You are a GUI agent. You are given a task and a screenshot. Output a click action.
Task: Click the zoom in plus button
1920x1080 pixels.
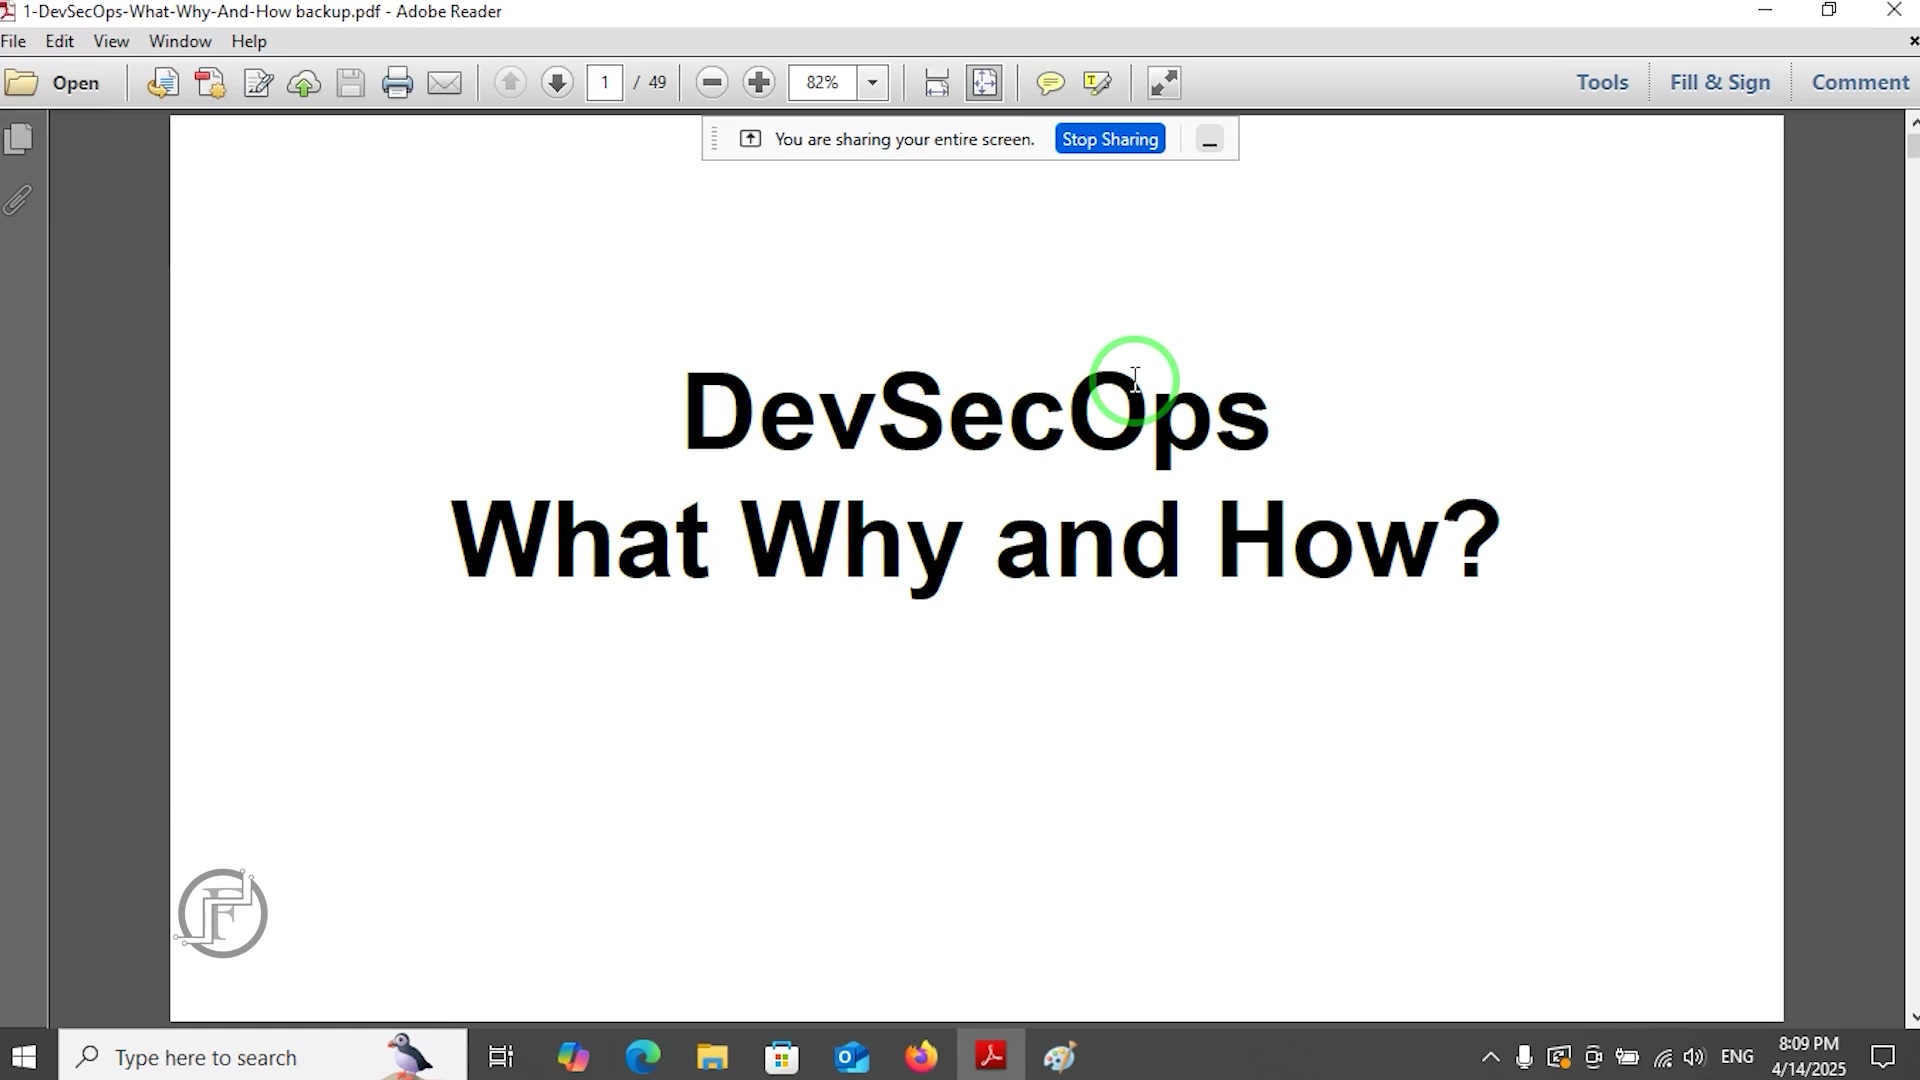tap(759, 82)
